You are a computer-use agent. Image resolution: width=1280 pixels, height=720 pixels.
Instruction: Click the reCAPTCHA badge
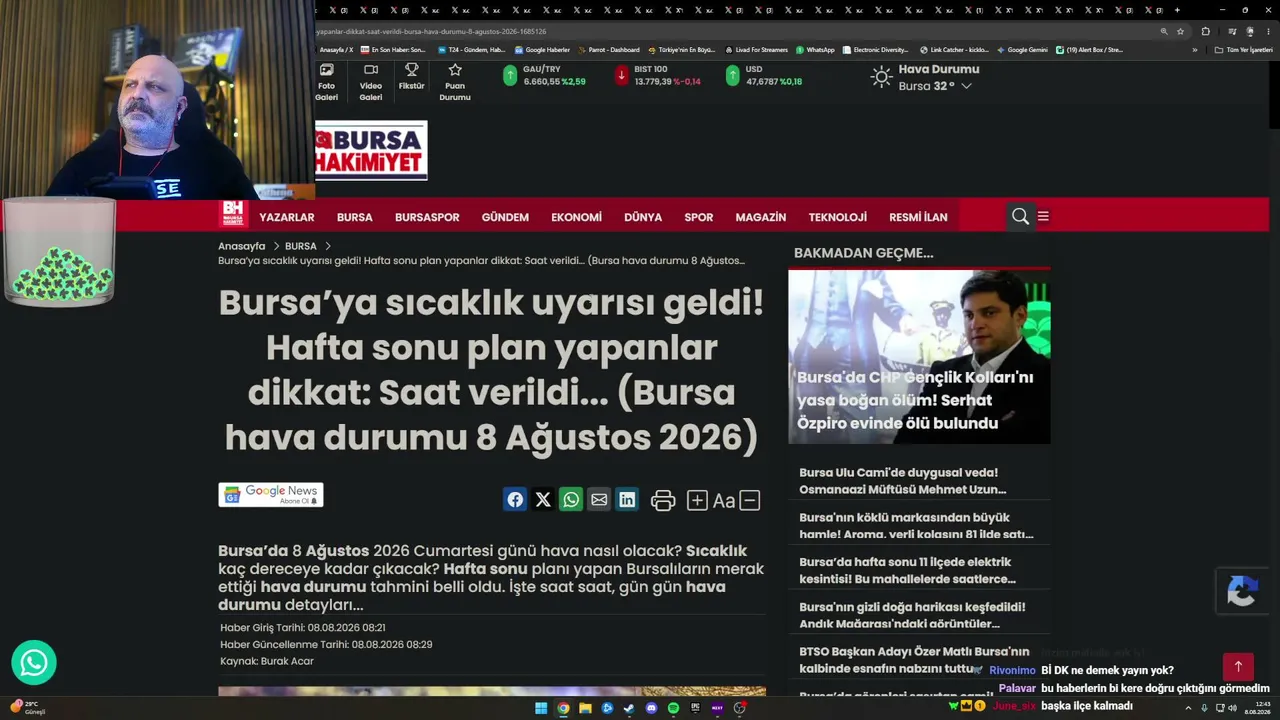tap(1241, 591)
